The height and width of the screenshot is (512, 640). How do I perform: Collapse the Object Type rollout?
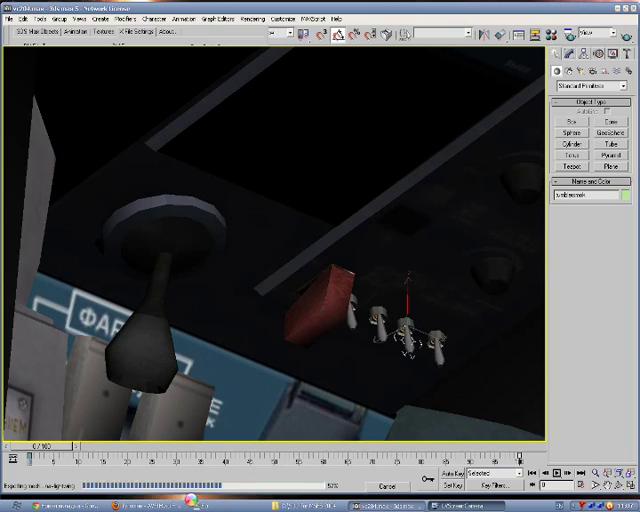pos(591,102)
